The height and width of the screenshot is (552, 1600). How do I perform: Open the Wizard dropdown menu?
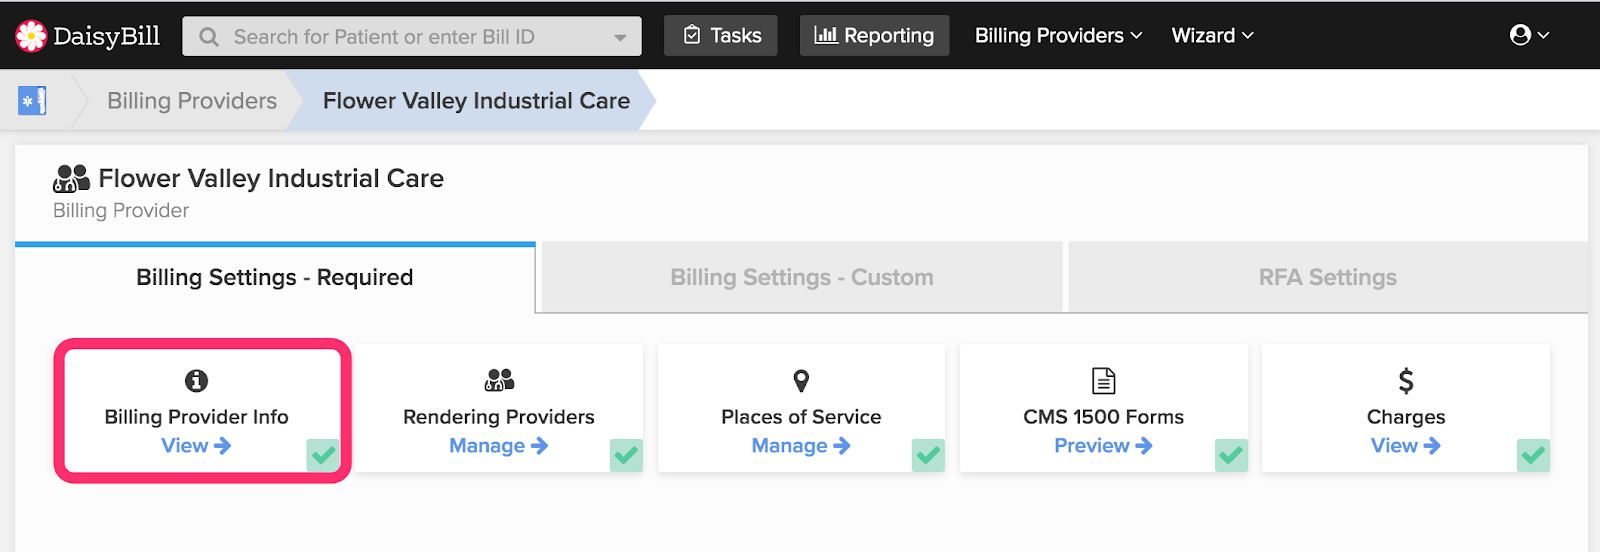pos(1212,35)
